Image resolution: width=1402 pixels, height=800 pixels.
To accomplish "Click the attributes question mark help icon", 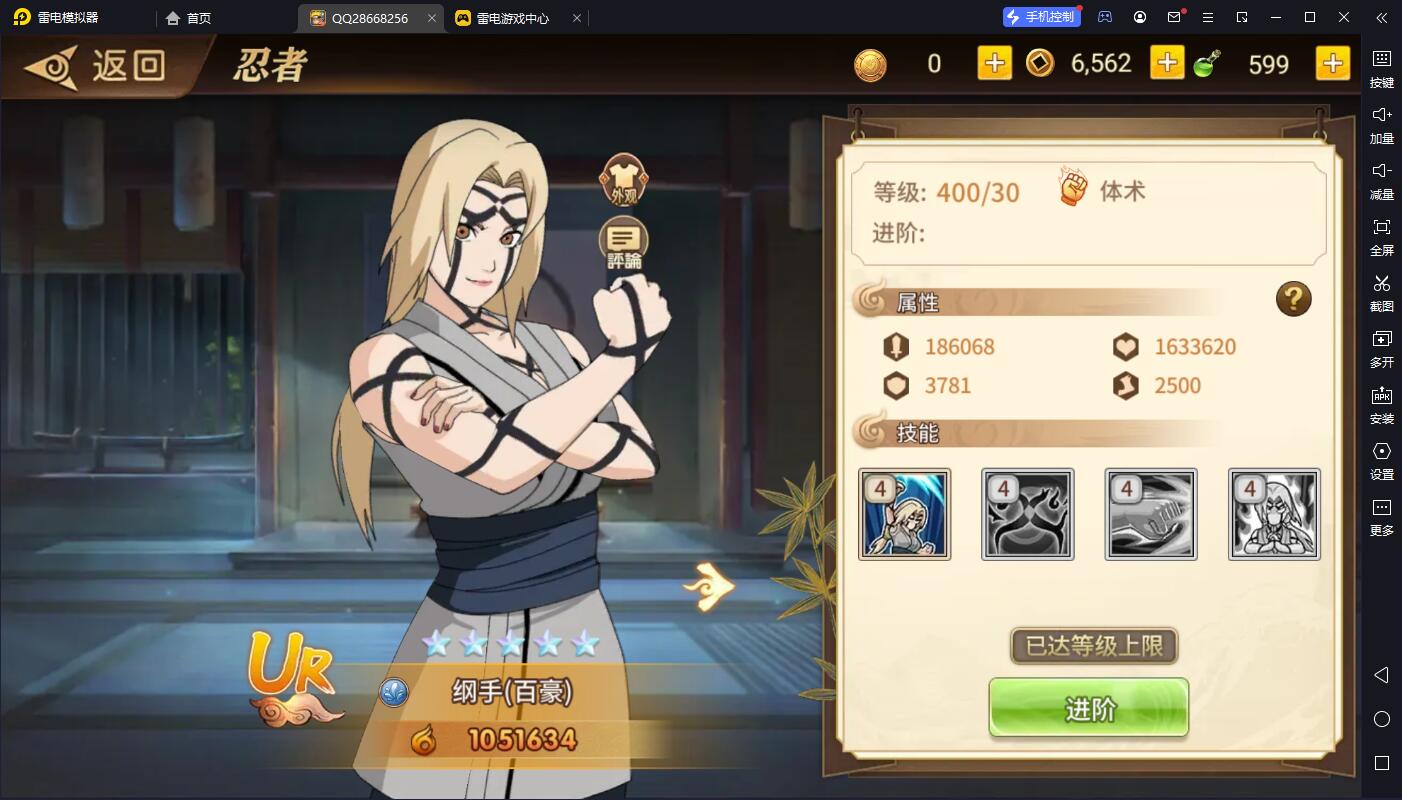I will point(1293,299).
